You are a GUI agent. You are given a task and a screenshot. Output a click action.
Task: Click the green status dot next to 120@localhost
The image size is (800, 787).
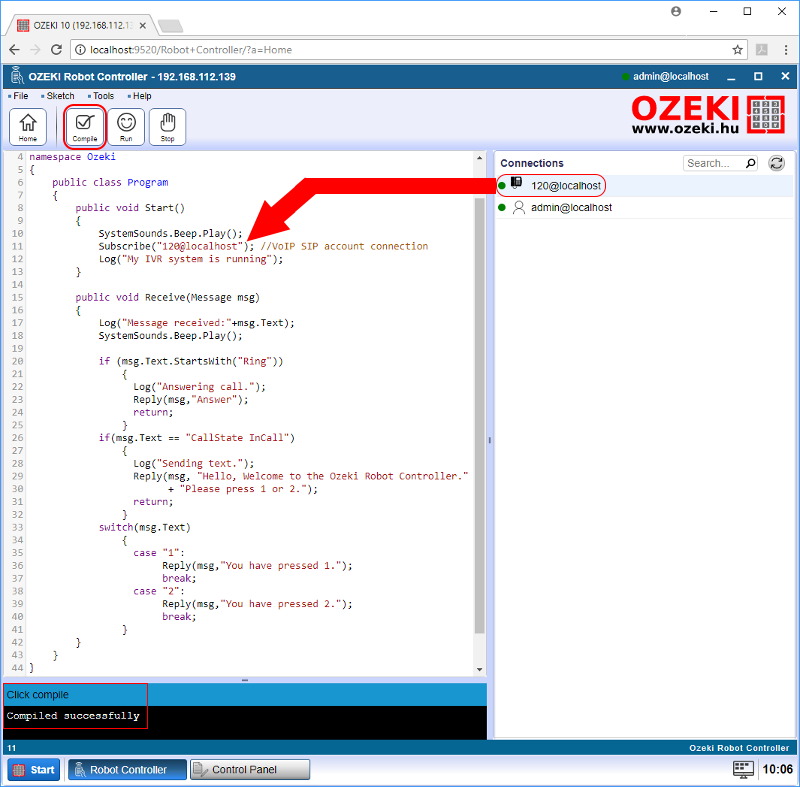pyautogui.click(x=500, y=185)
